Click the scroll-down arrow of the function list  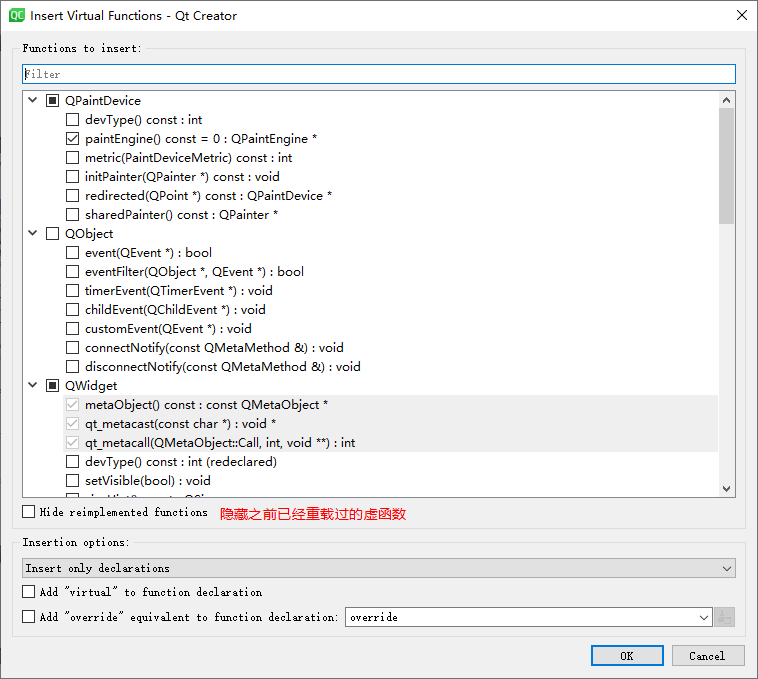pyautogui.click(x=726, y=489)
